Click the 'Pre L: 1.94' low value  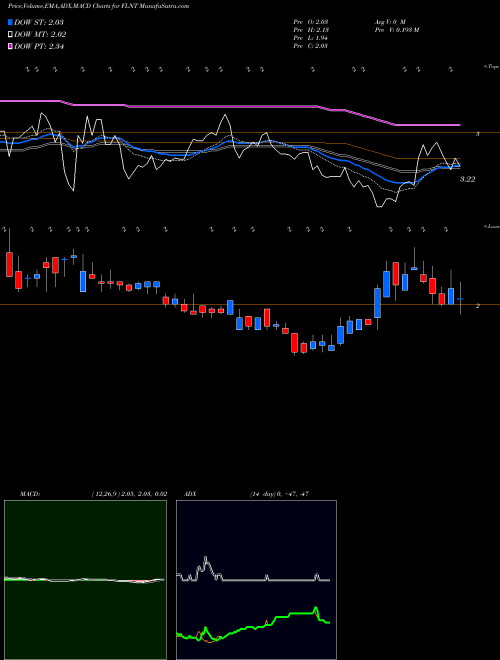pos(310,38)
